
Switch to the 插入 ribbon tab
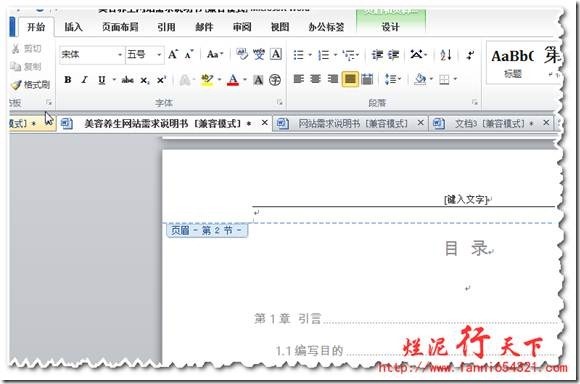point(73,27)
